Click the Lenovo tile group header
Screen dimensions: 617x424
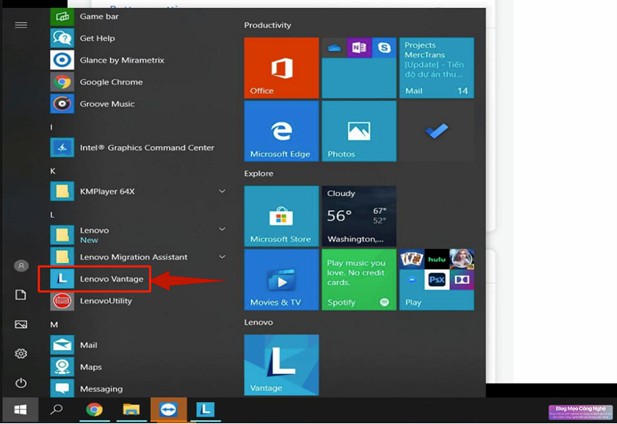click(x=259, y=322)
